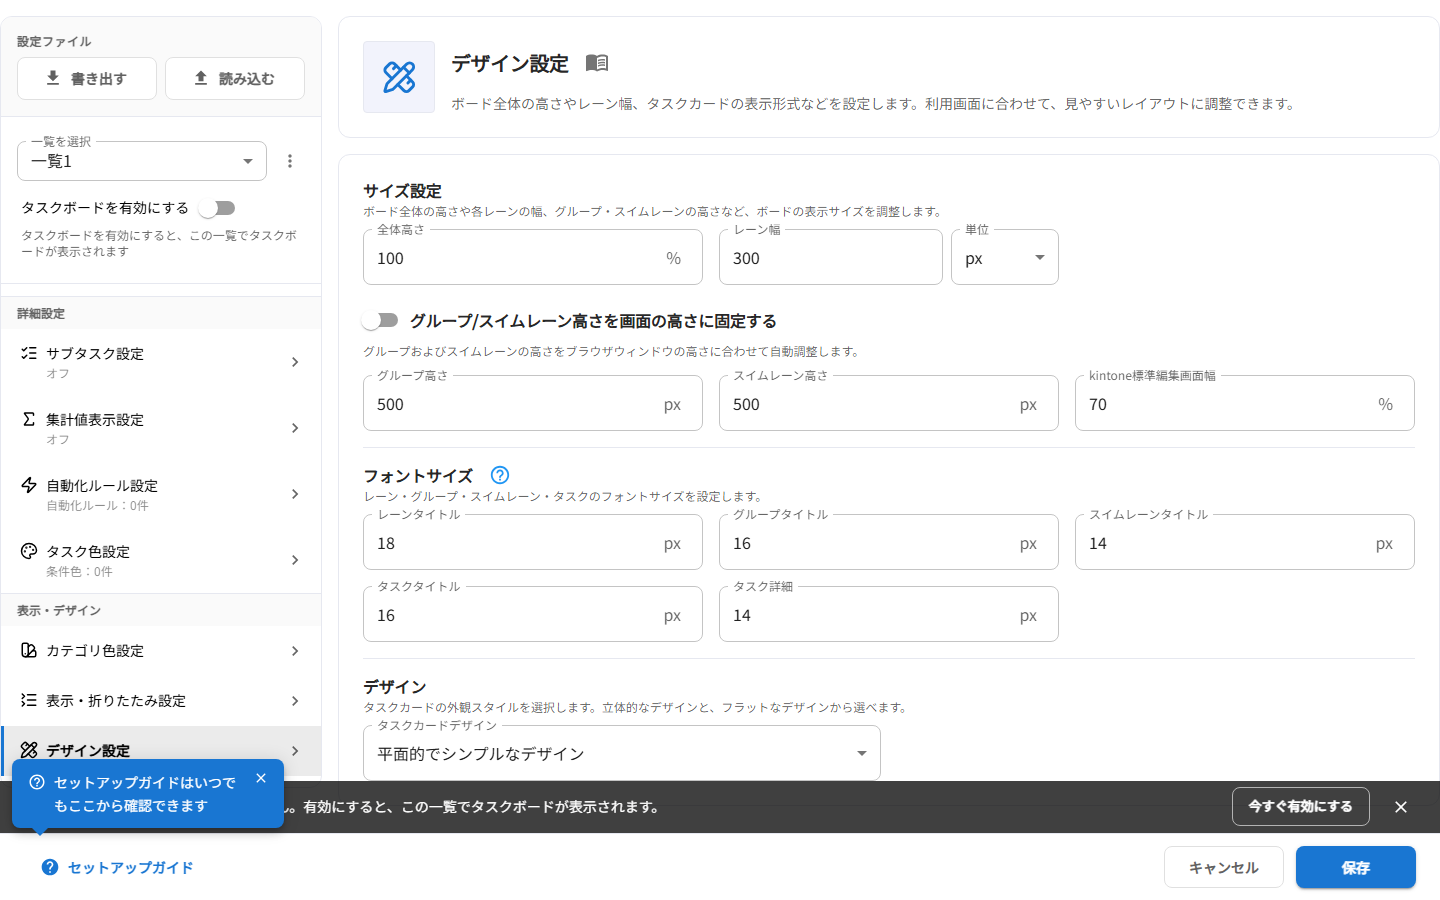Click the スイムレーンタイトル font size field
Image resolution: width=1440 pixels, height=900 pixels.
point(1245,542)
